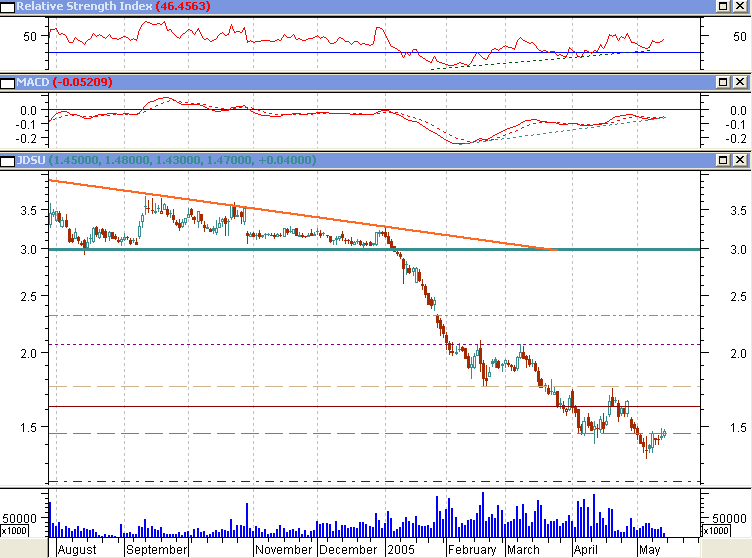Select the green dashed trendline under the RSI
752x558 pixels.
(540, 60)
